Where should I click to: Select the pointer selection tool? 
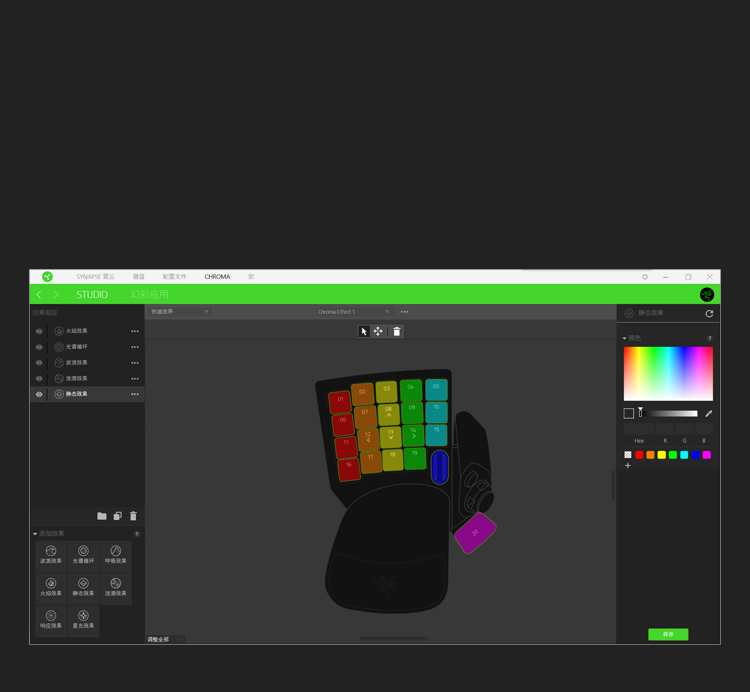[364, 331]
